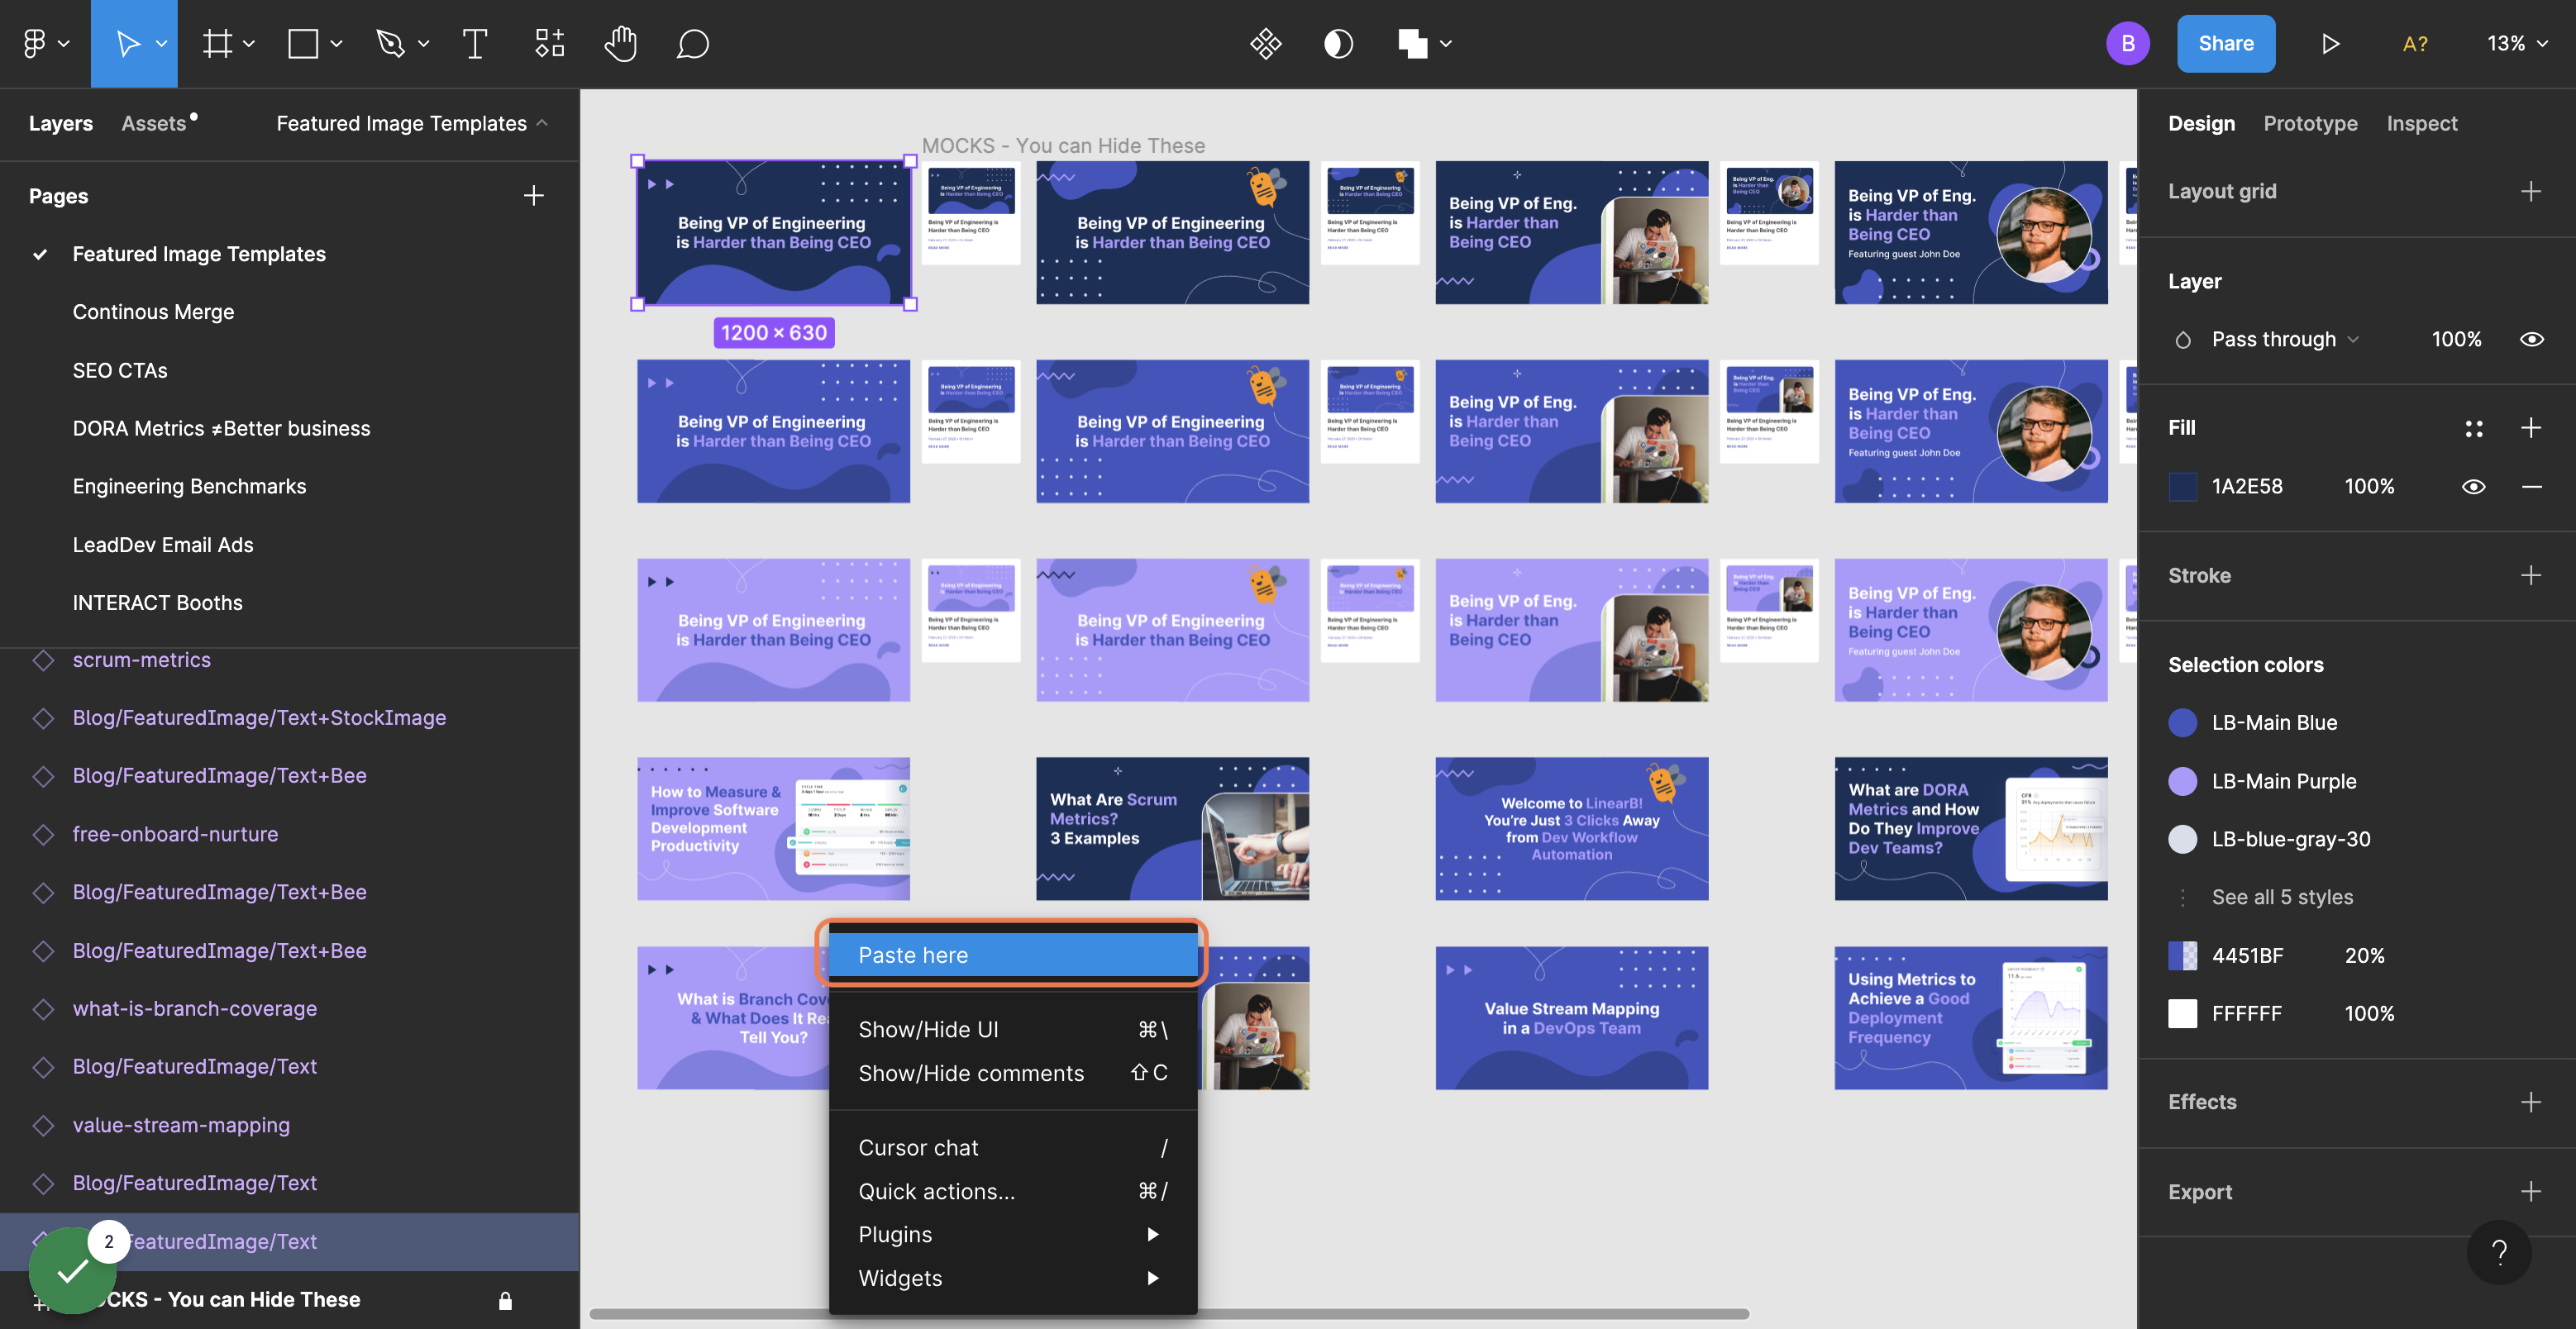The height and width of the screenshot is (1329, 2576).
Task: Select the Hand tool
Action: tap(620, 43)
